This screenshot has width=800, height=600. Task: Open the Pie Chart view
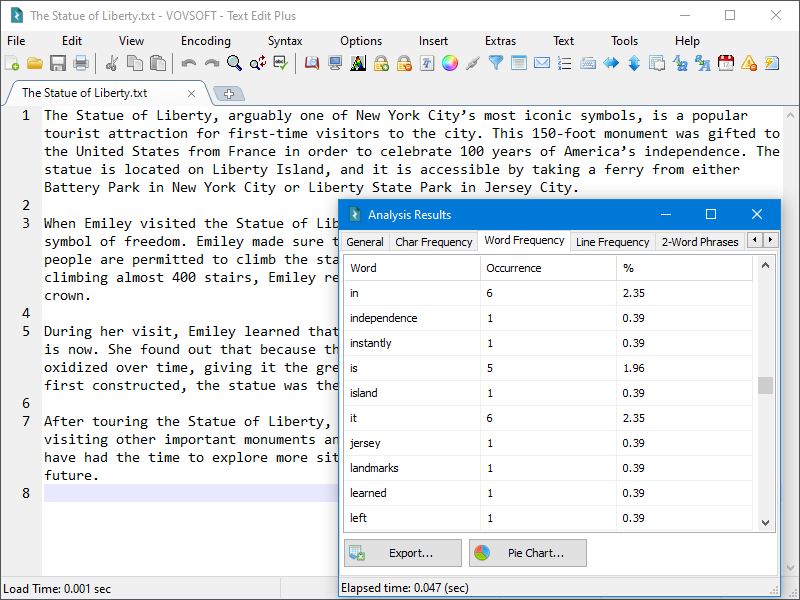tap(525, 552)
